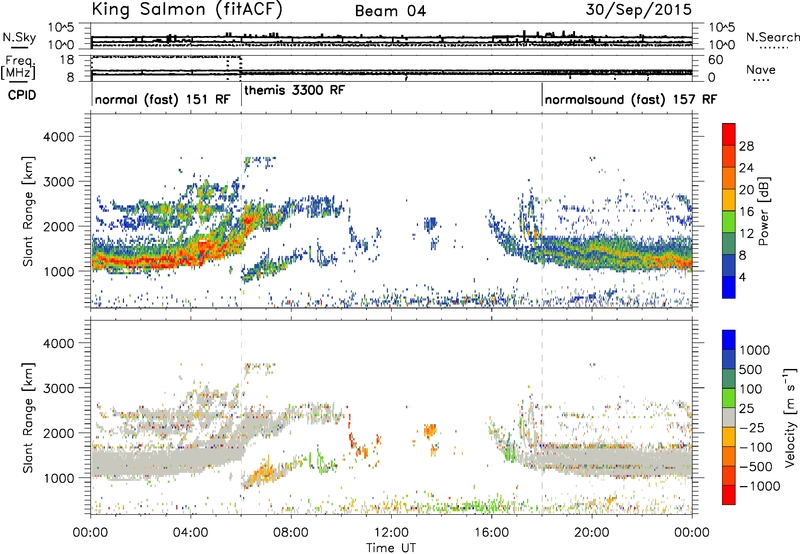Click the date '30/Sep/2015'
Viewport: 800px width, 554px height.
click(x=639, y=9)
